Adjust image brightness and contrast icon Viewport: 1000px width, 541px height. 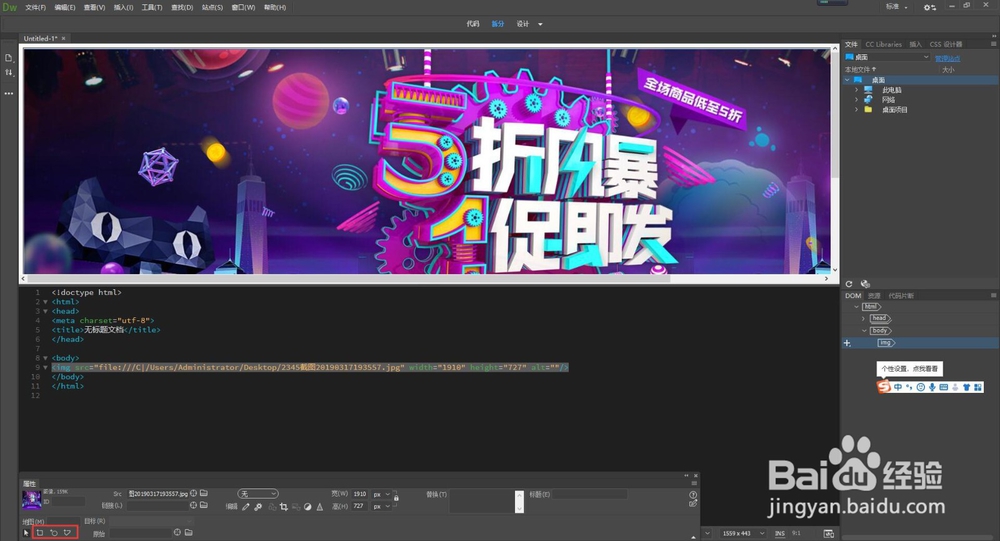(x=308, y=507)
